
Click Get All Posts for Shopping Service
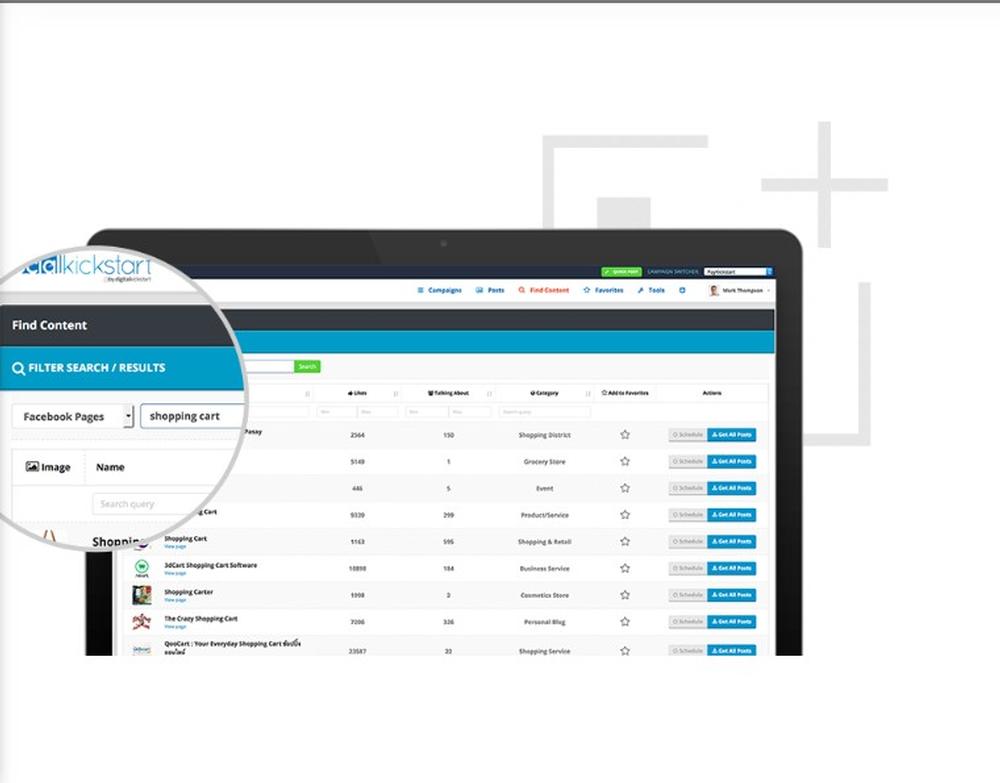[732, 650]
